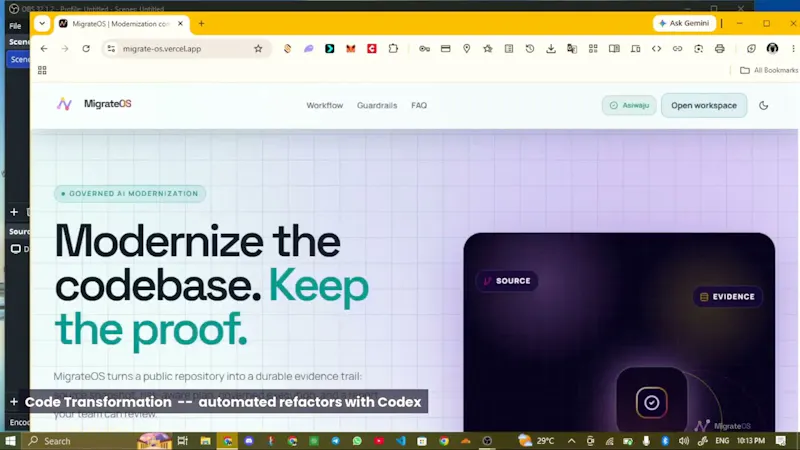This screenshot has height=450, width=800.
Task: Open Telegram from the taskbar
Action: click(335, 441)
